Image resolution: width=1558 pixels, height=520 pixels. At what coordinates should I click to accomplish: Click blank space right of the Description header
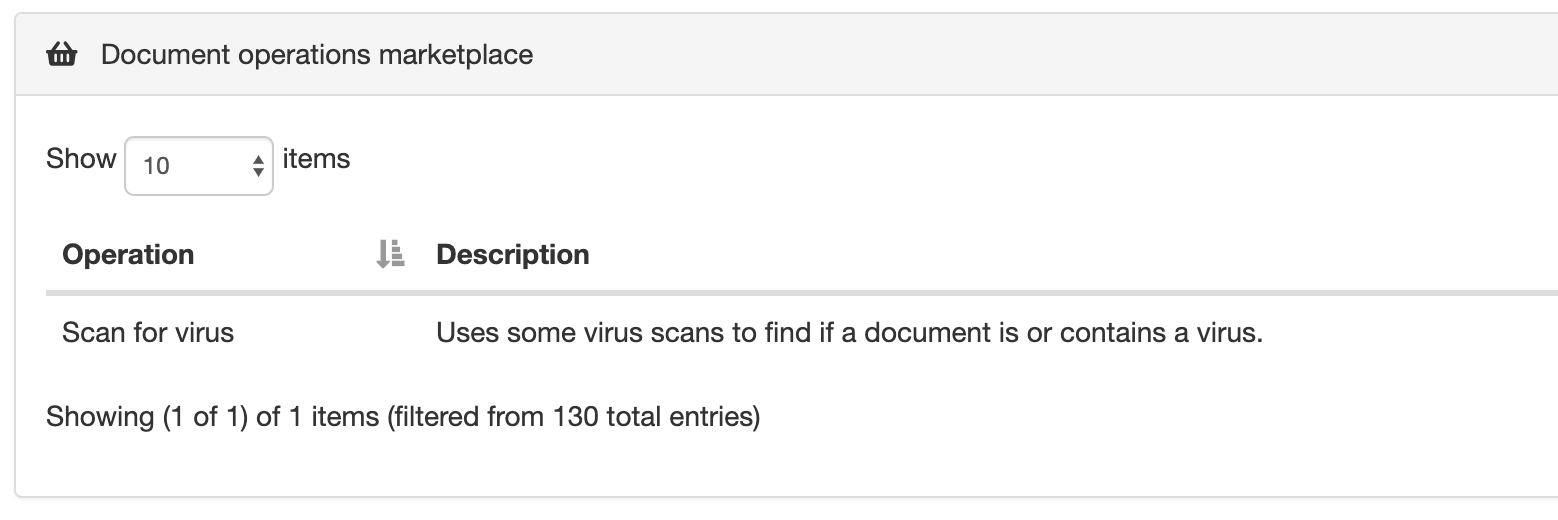[1000, 255]
